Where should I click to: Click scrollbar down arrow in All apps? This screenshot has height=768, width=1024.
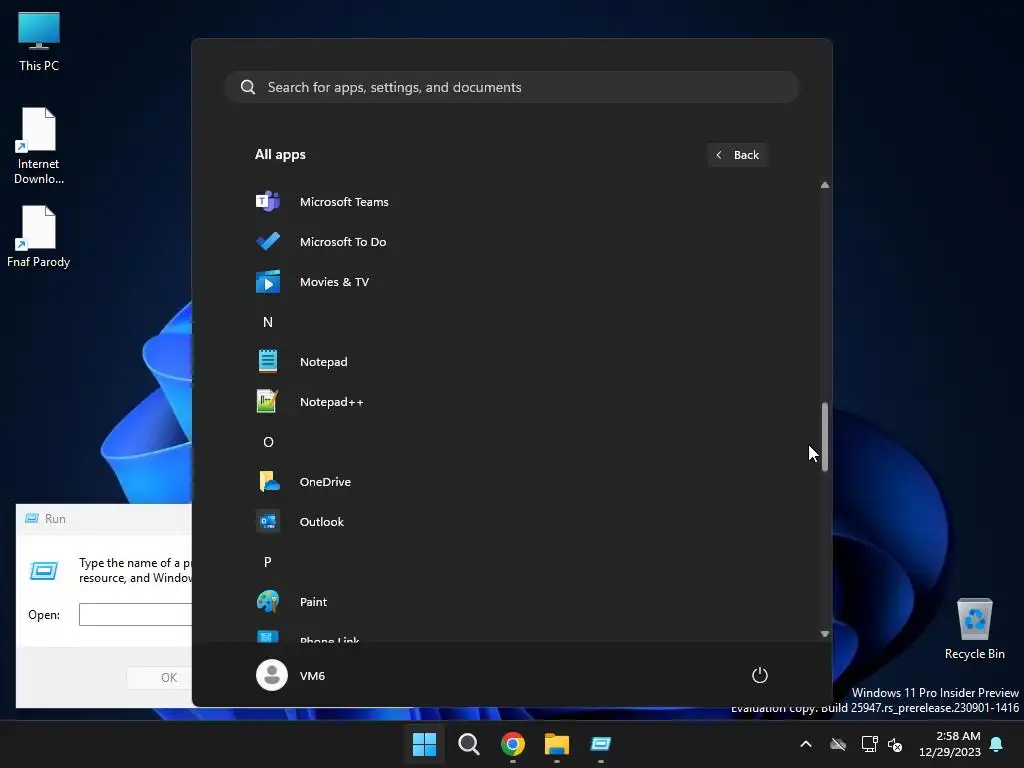click(x=825, y=633)
